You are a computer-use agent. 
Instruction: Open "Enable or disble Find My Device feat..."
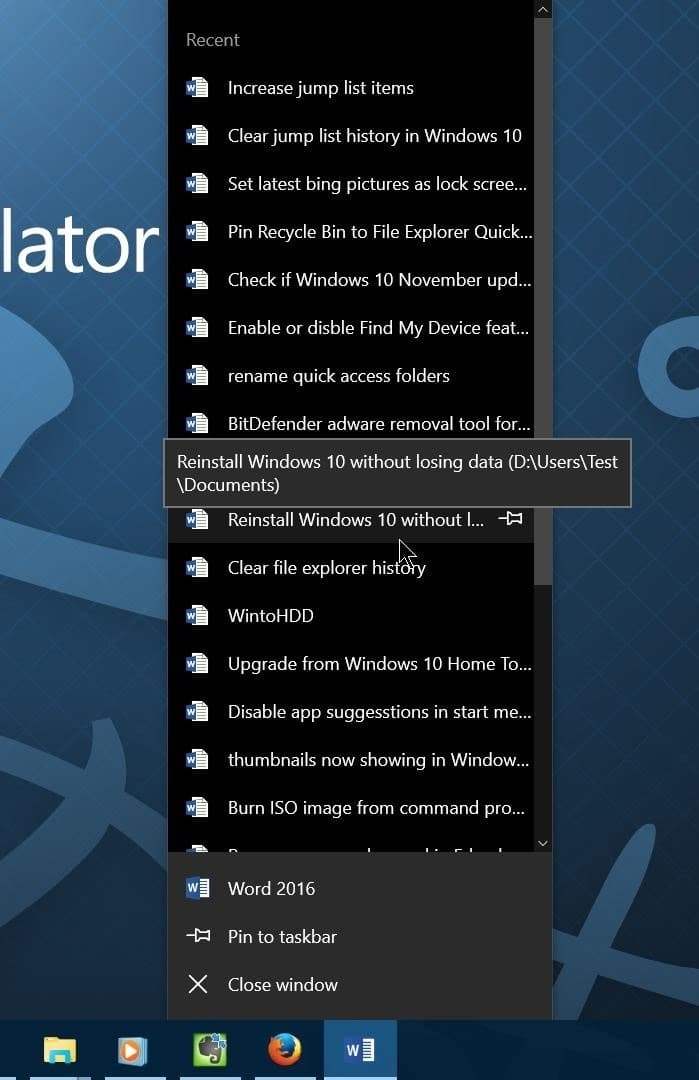point(351,328)
